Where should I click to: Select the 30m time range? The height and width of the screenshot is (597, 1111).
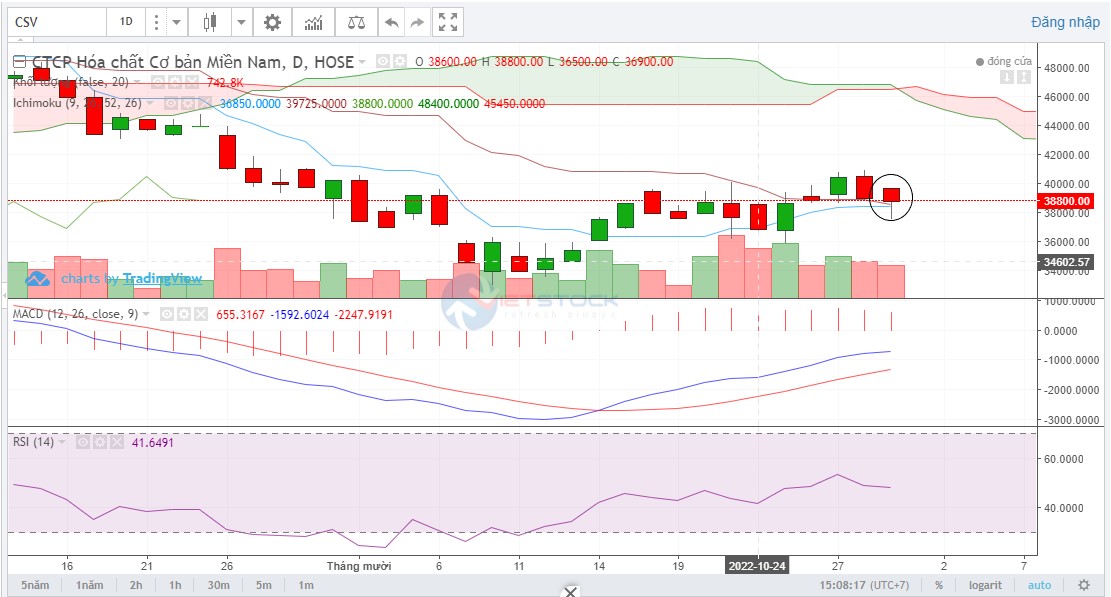(219, 585)
